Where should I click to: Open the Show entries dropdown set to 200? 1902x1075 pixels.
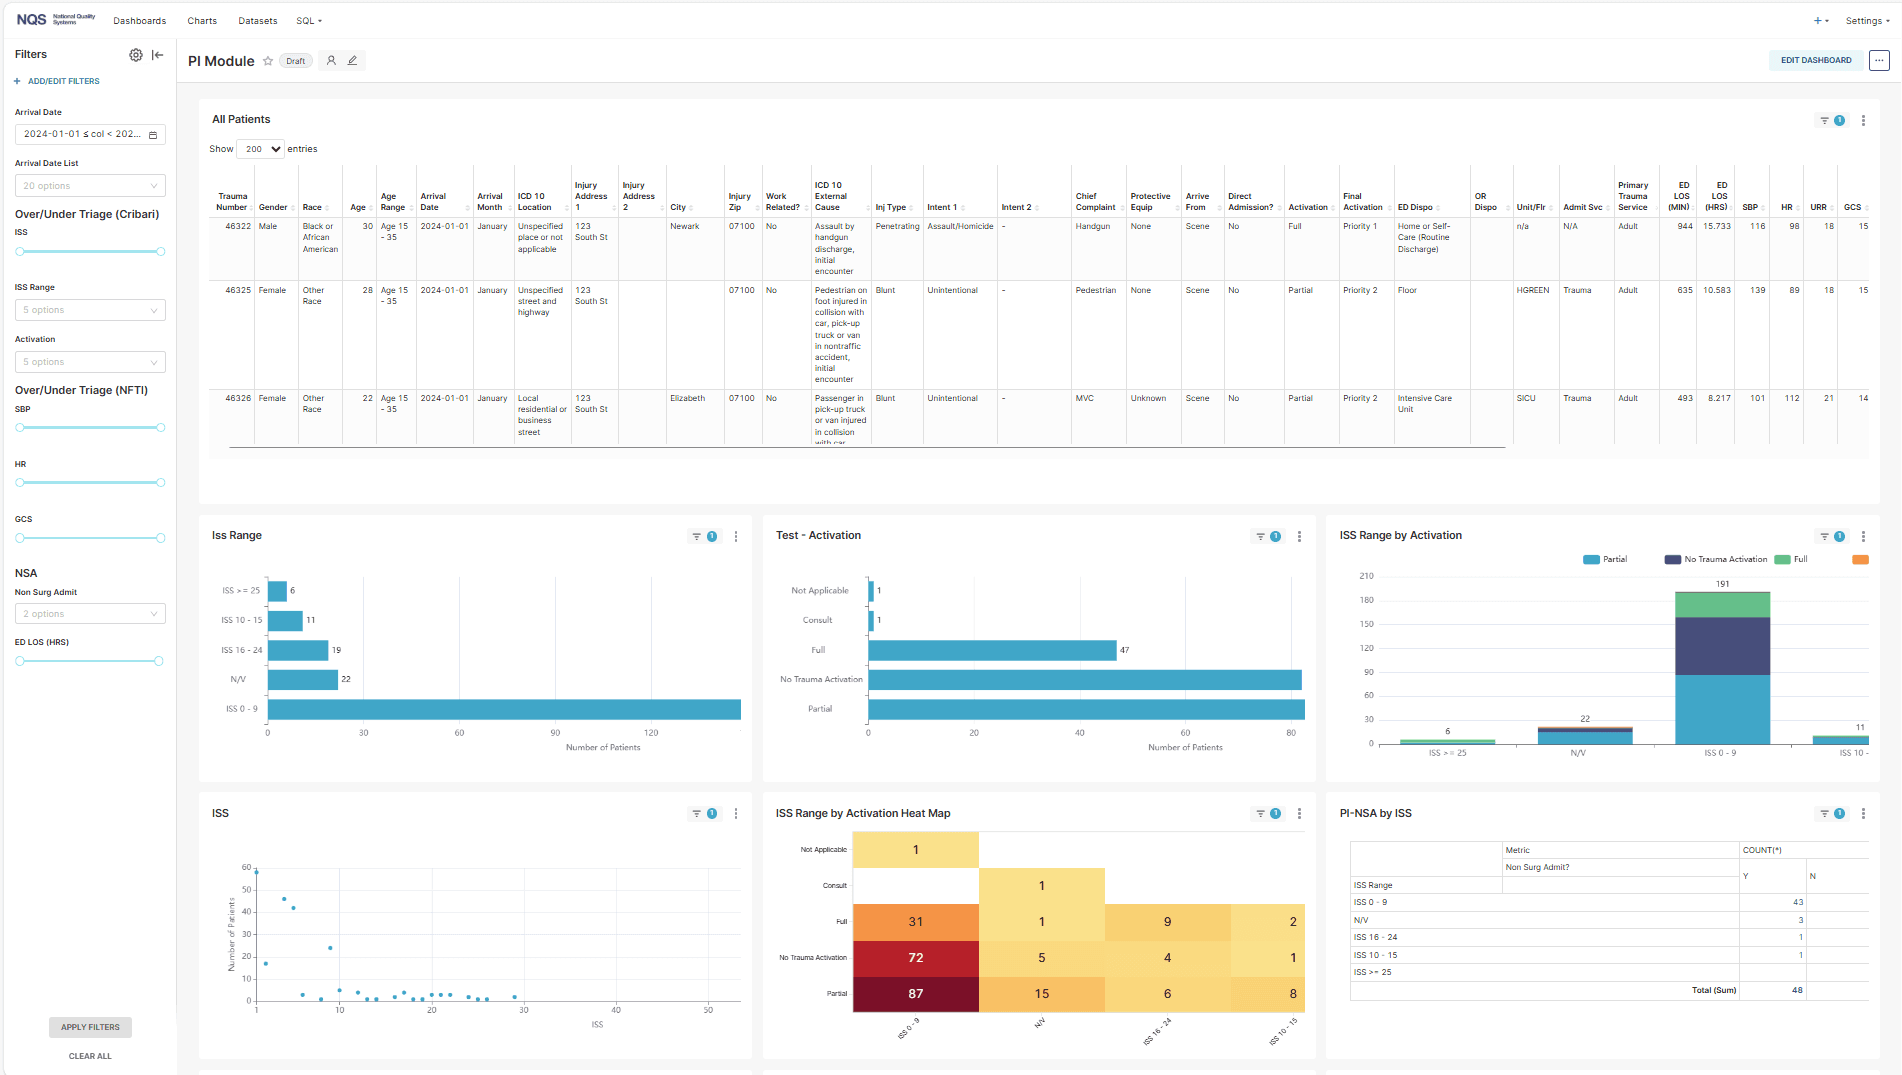click(260, 148)
